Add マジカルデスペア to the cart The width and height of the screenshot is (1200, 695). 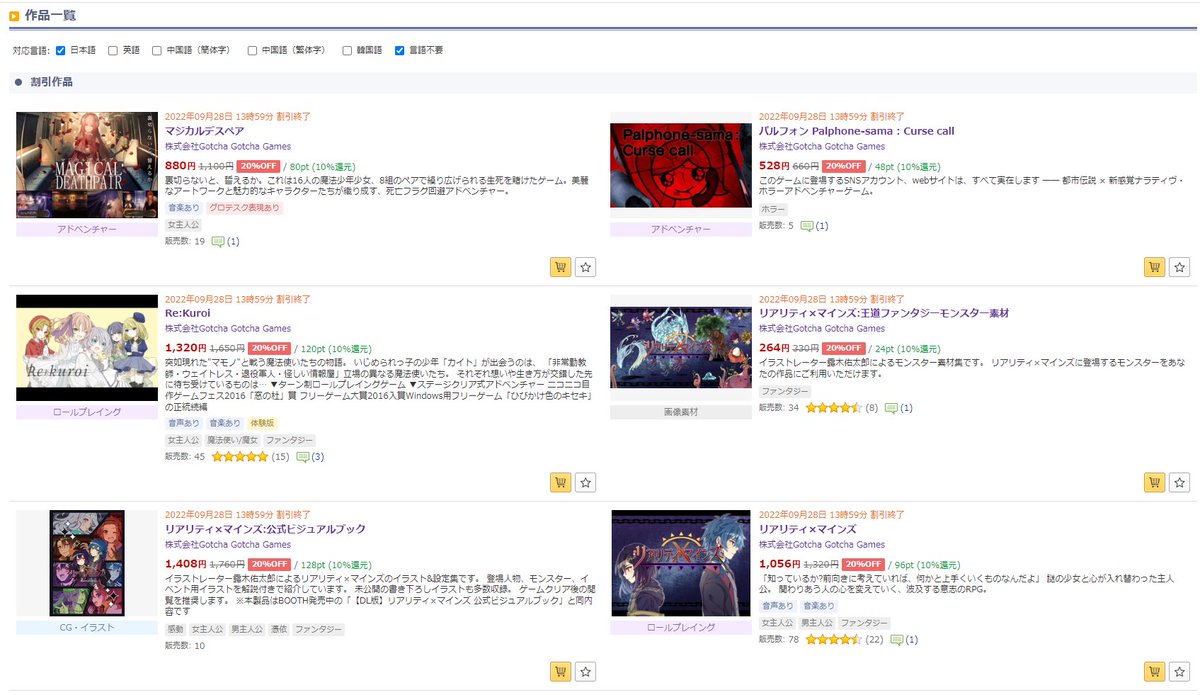pyautogui.click(x=560, y=267)
